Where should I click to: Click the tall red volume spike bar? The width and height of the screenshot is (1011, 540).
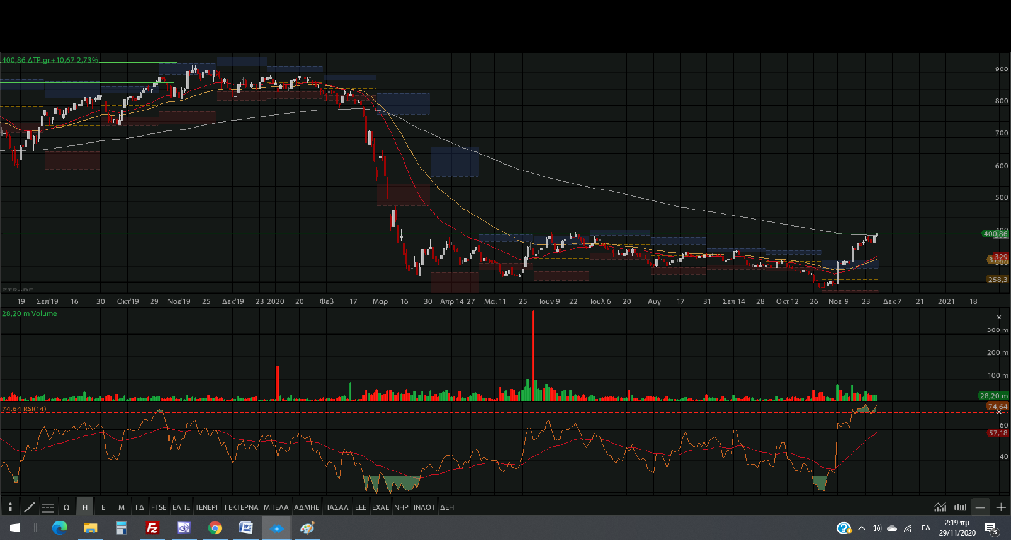[532, 350]
